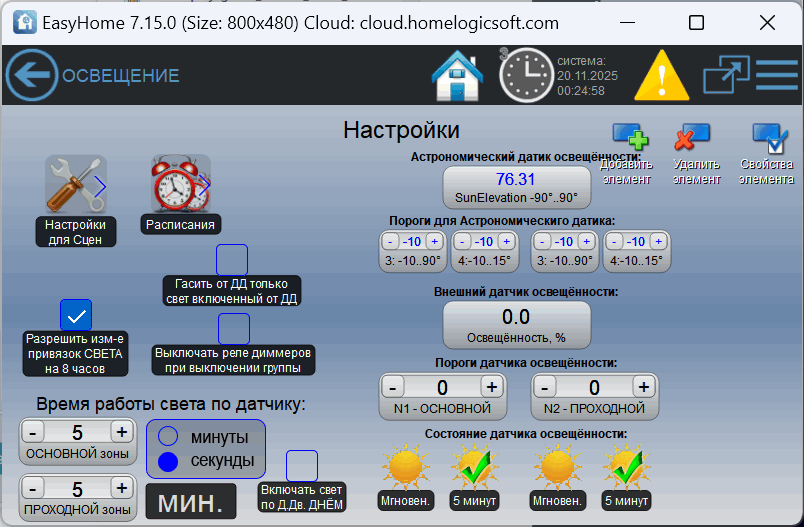Select the секунды radio button
Viewport: 804px width, 527px height.
[x=169, y=461]
